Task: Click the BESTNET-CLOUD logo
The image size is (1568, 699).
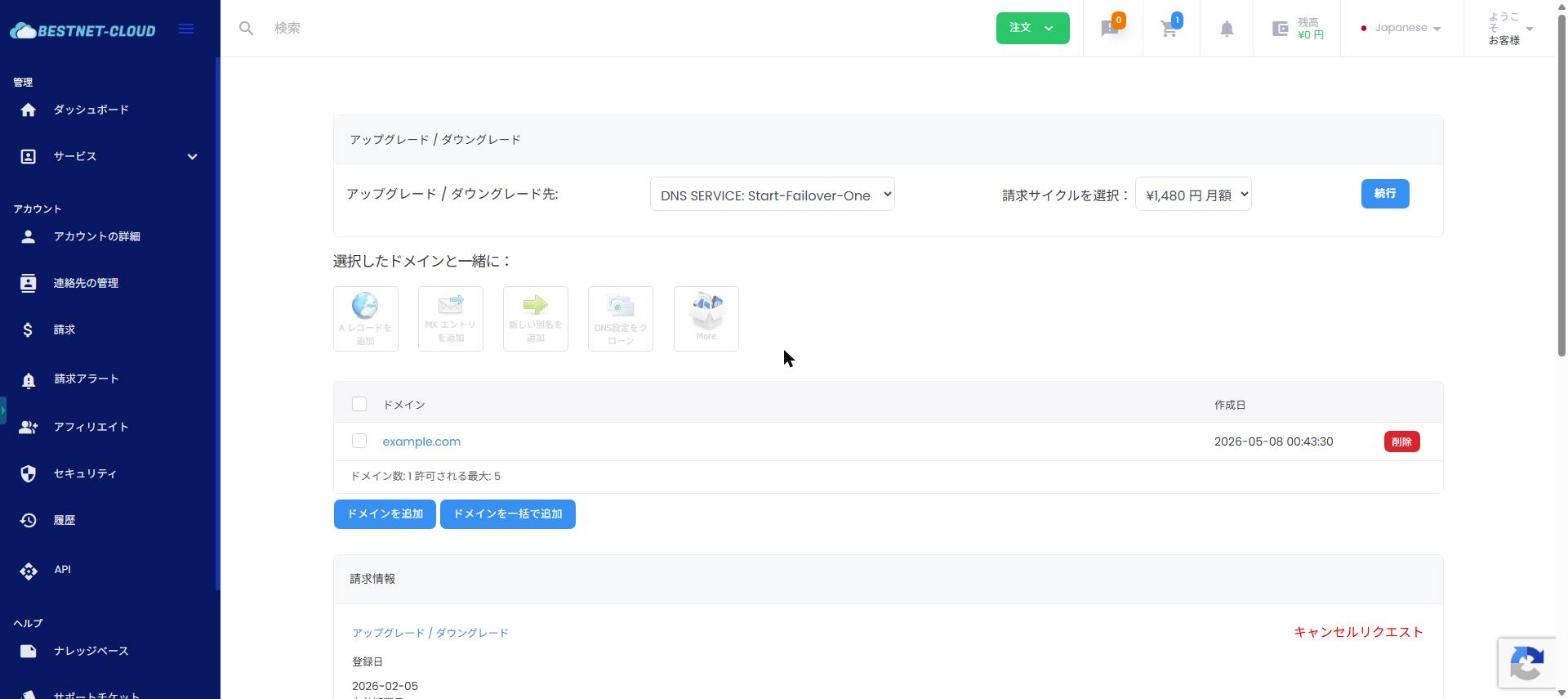Action: 82,30
